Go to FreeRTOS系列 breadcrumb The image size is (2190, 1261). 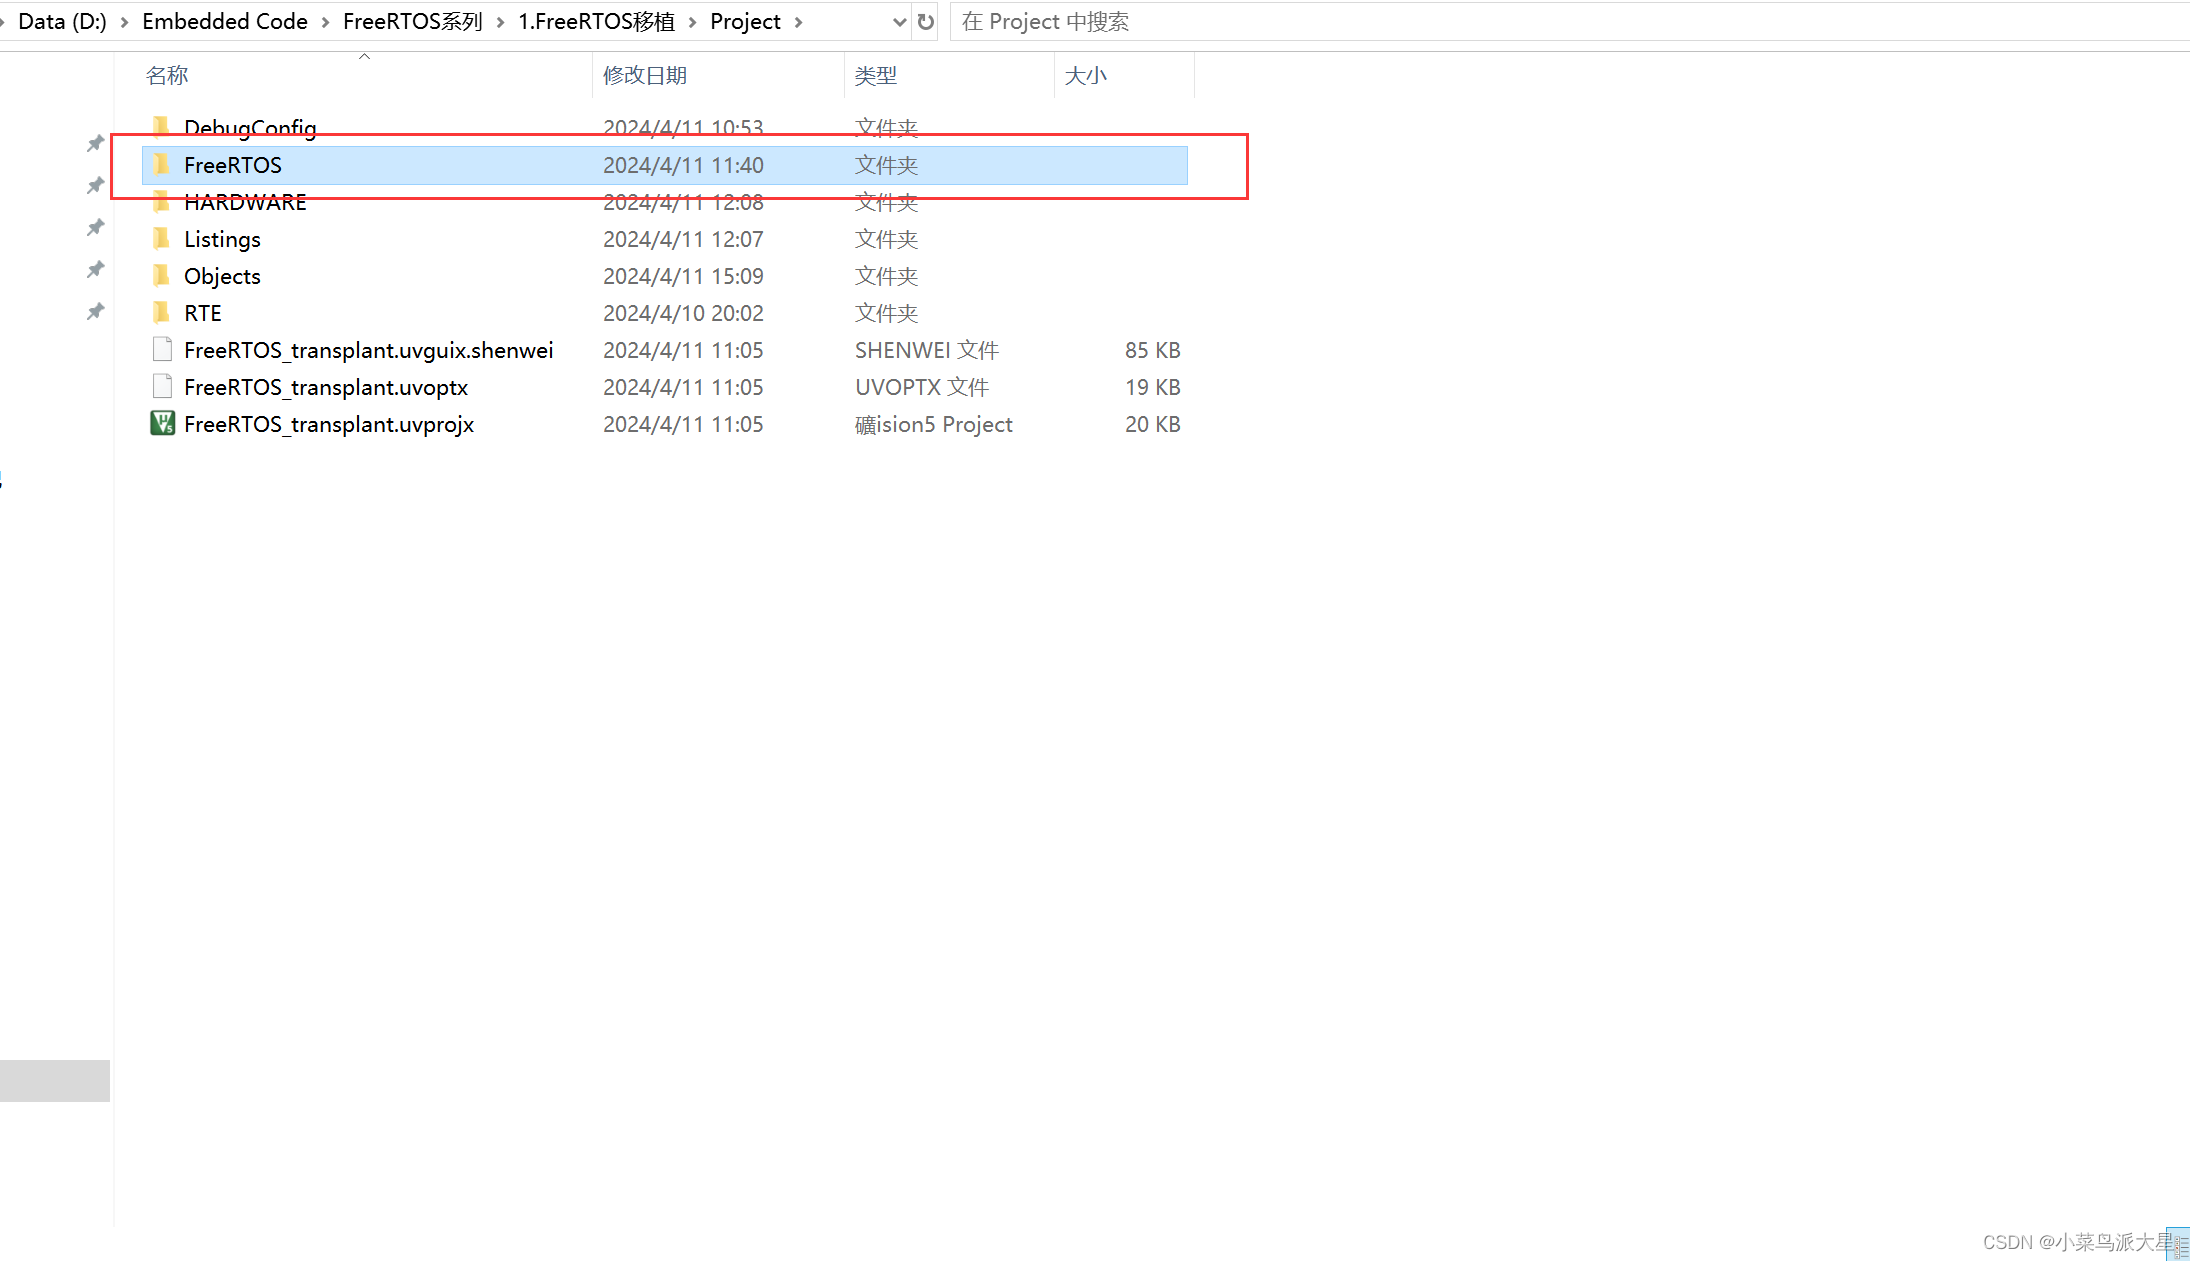[413, 22]
